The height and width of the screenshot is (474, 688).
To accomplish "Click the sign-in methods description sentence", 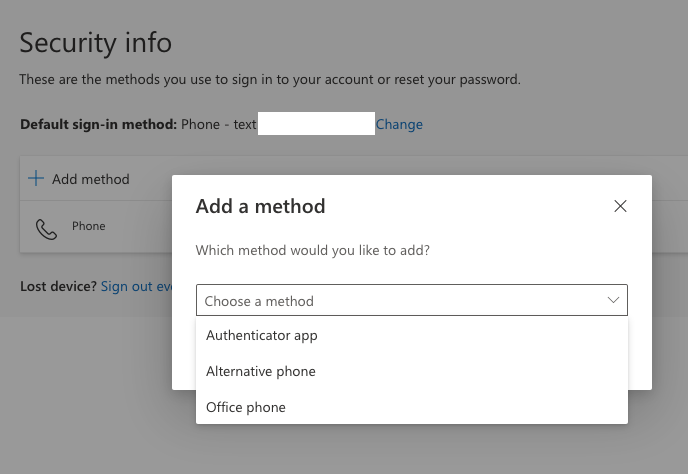I will tap(270, 79).
